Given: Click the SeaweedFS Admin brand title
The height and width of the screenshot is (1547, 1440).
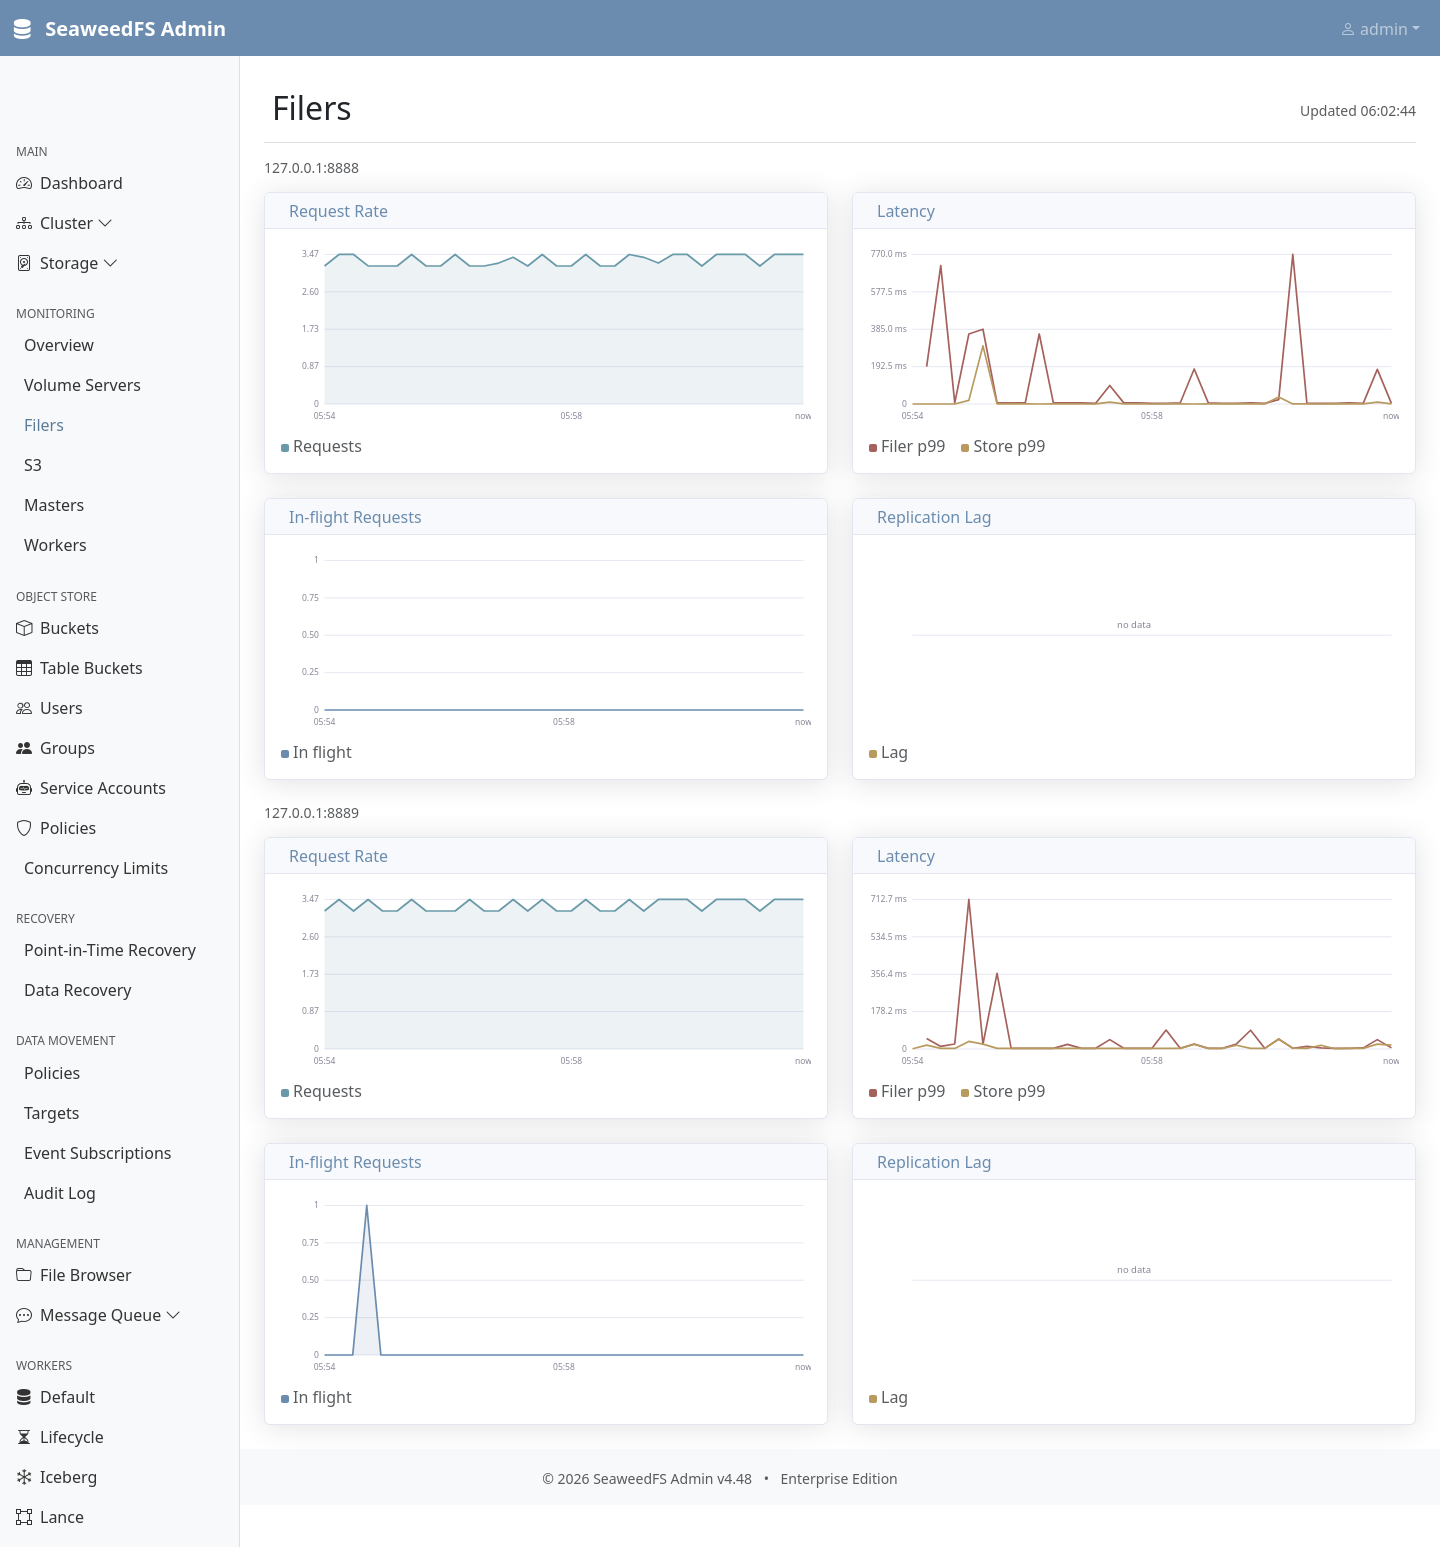Looking at the screenshot, I should pos(135,29).
